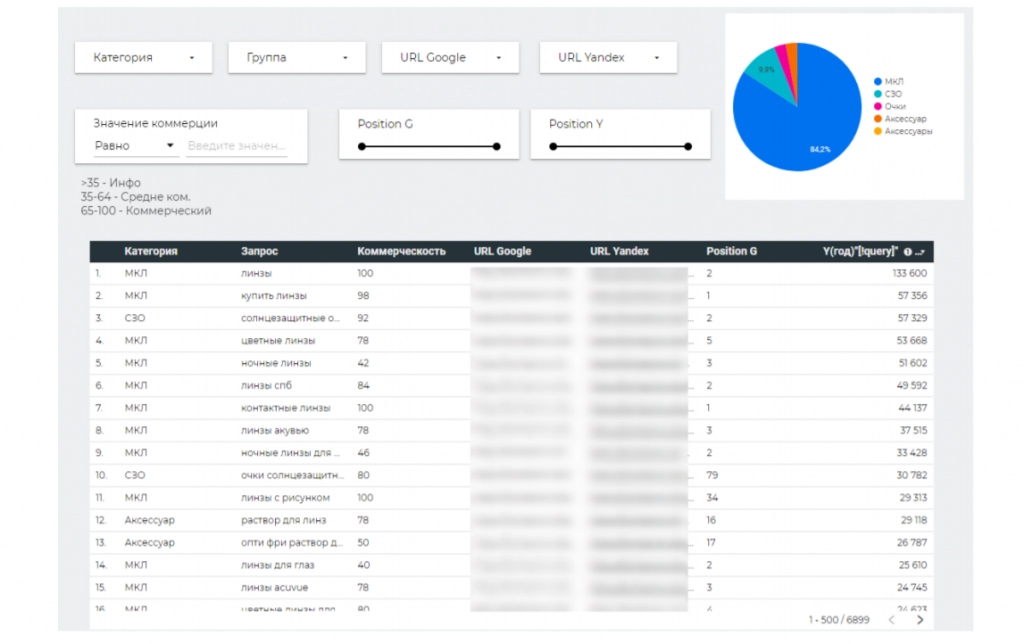
Task: Click the dark orange Аксессуар legend dot
Action: 878,119
